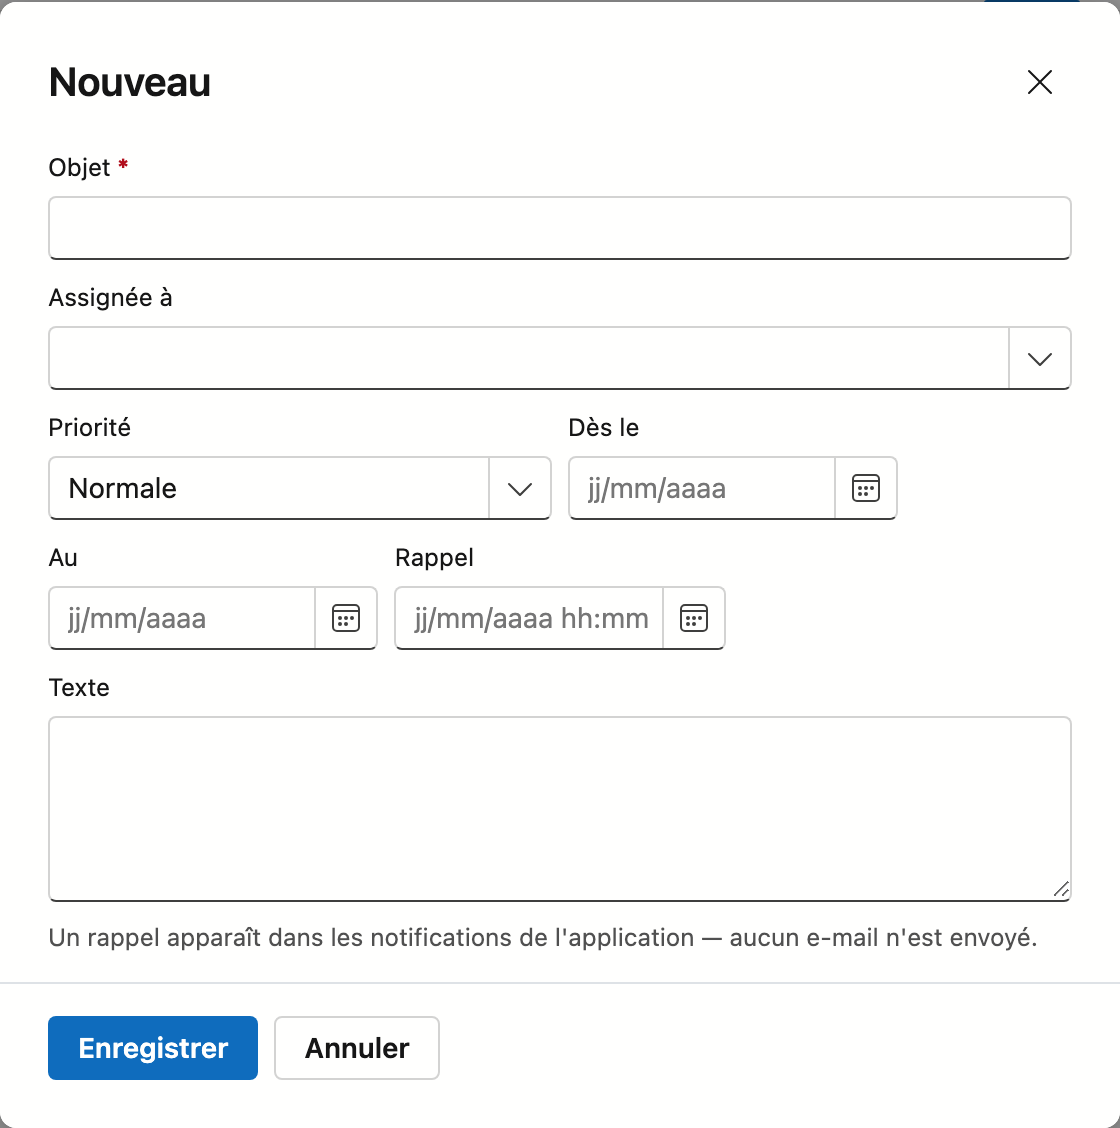Click the Rappel label
Image resolution: width=1120 pixels, height=1128 pixels.
434,558
